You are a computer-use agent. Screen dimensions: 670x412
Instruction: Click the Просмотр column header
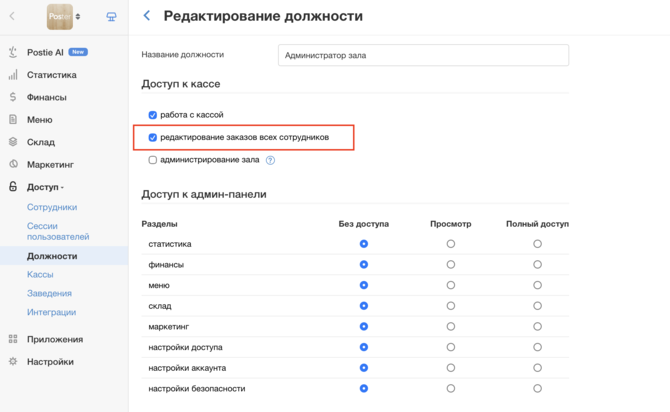point(450,224)
